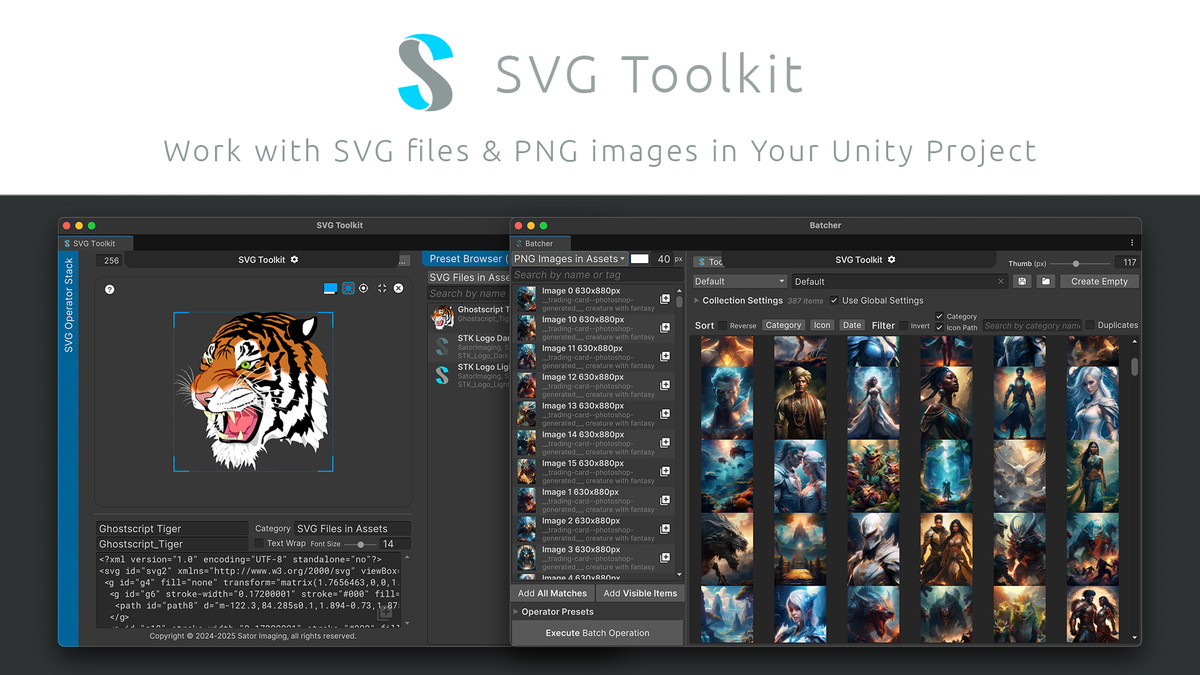Screen dimensions: 1200x675
Task: Uncheck the Icon Path filter checkbox
Action: coord(939,328)
